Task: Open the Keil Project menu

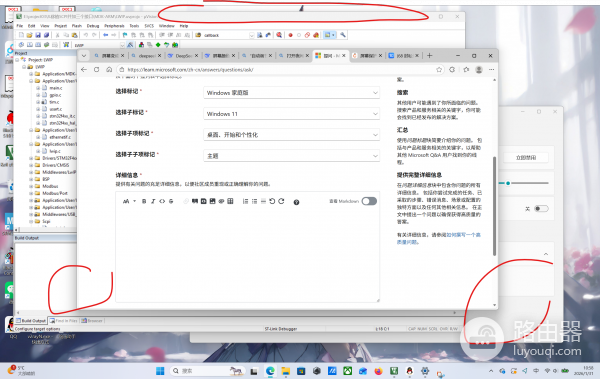Action: pos(60,26)
